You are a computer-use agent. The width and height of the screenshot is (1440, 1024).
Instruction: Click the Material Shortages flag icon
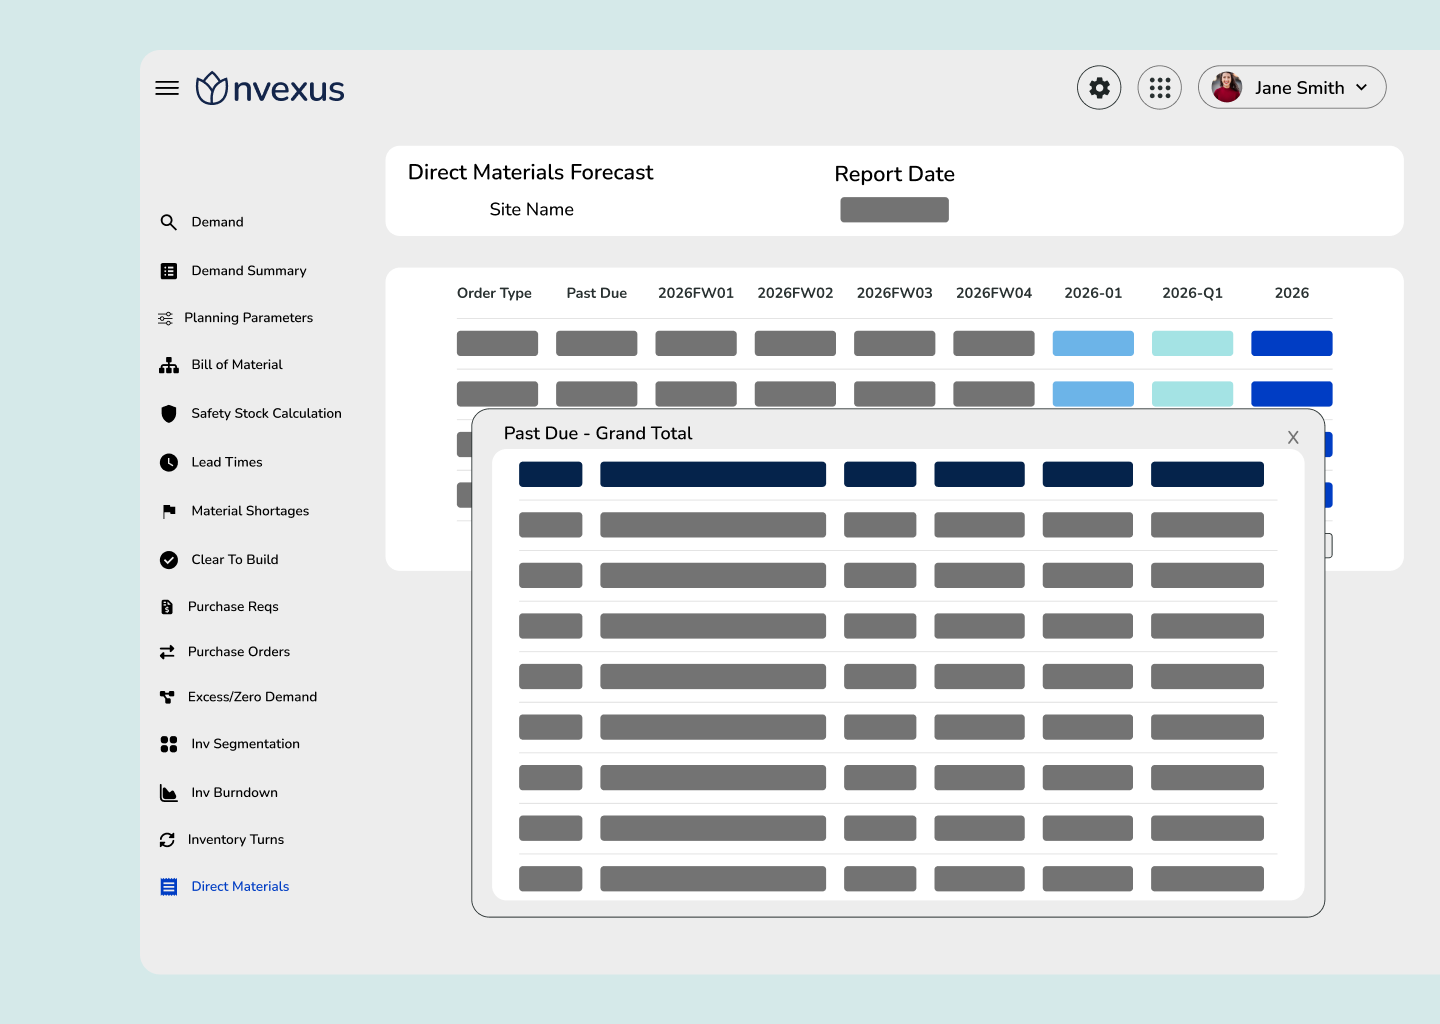click(169, 511)
